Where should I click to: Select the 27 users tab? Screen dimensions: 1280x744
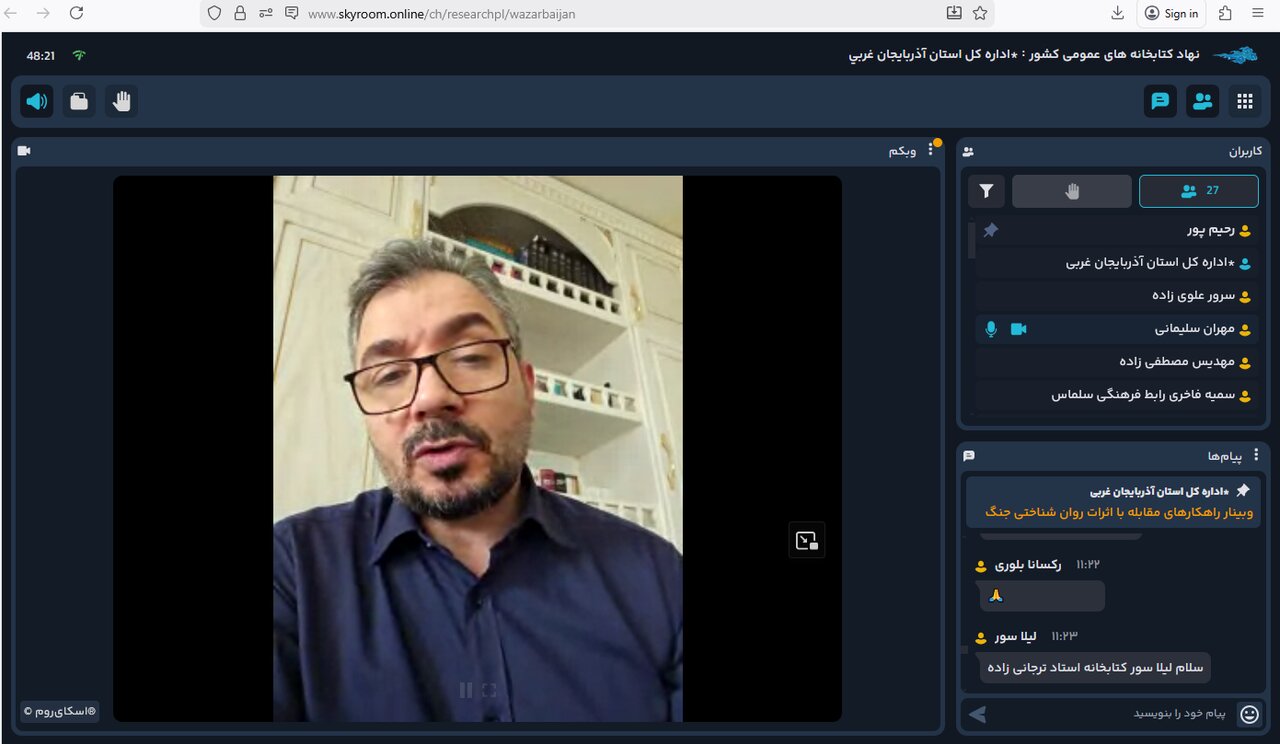click(x=1199, y=191)
